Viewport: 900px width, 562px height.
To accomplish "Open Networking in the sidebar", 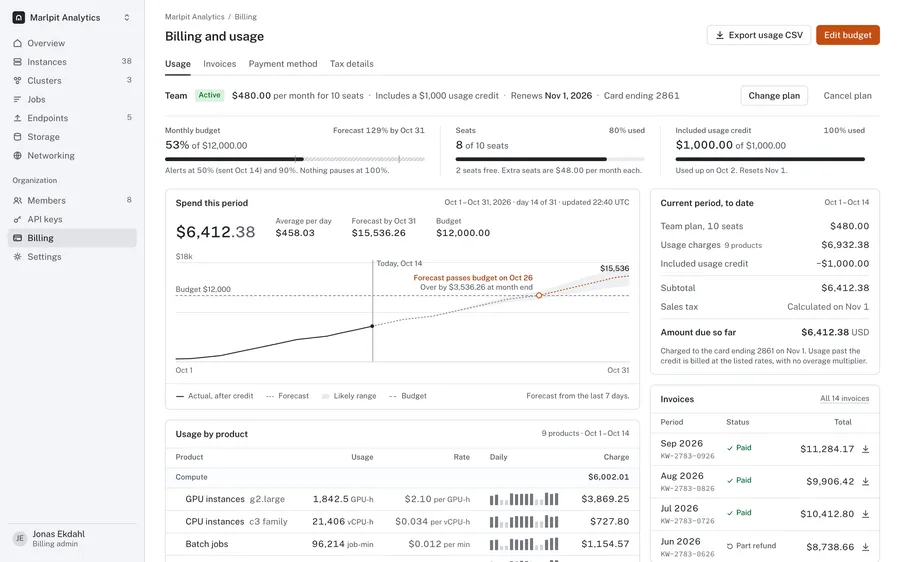I will 72,156.
